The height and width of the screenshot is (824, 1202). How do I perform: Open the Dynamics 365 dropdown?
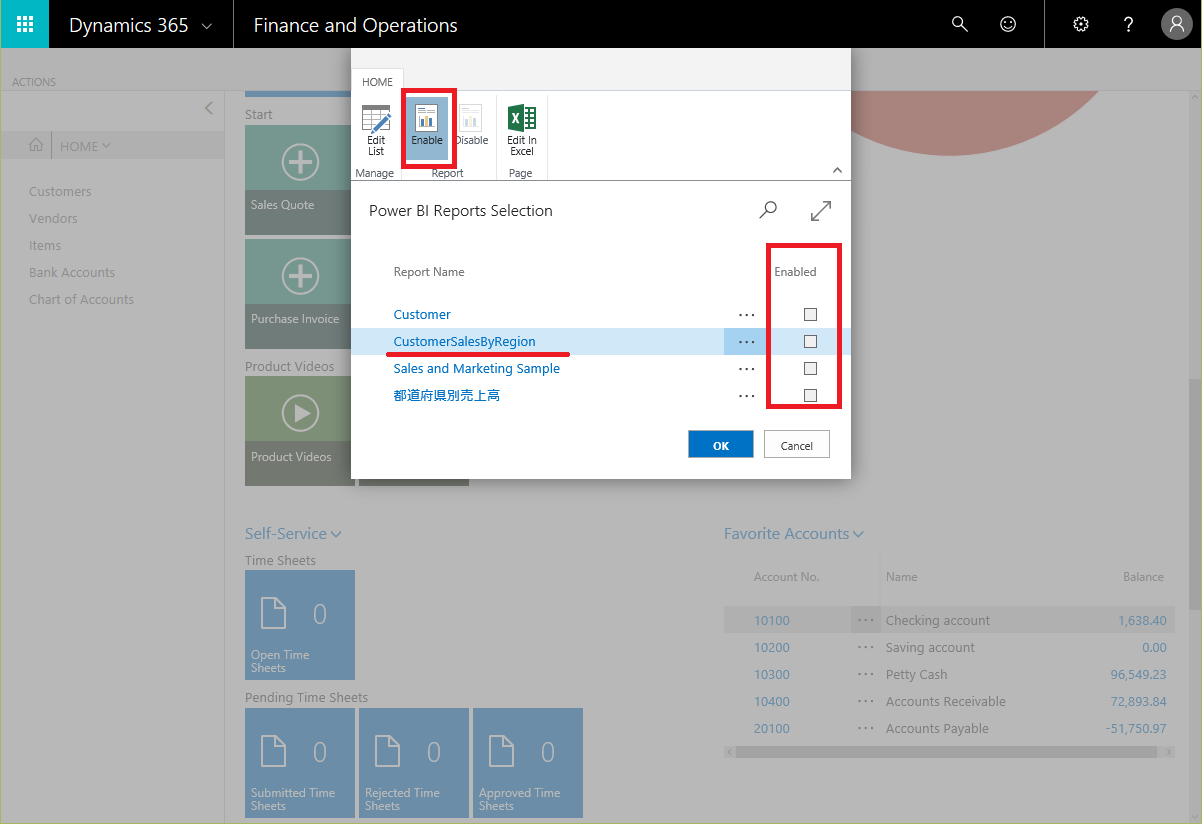pos(140,25)
